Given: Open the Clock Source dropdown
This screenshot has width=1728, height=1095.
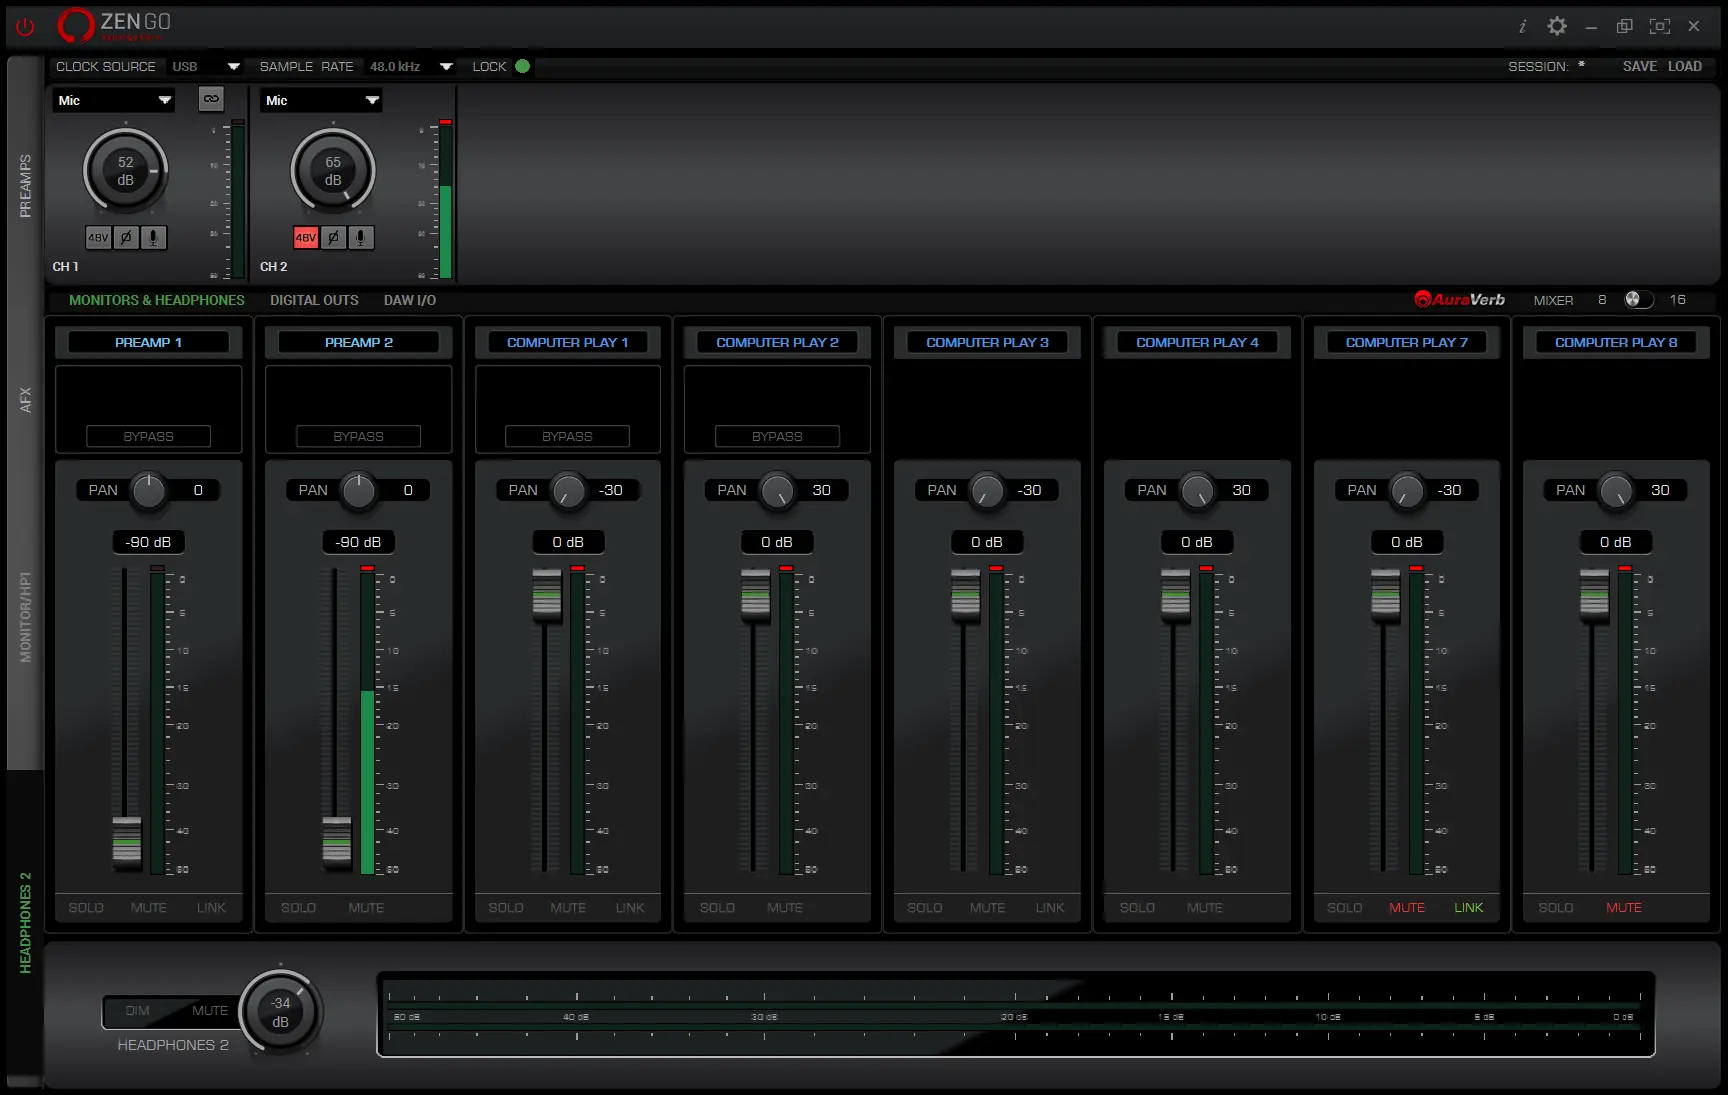Looking at the screenshot, I should coord(233,67).
